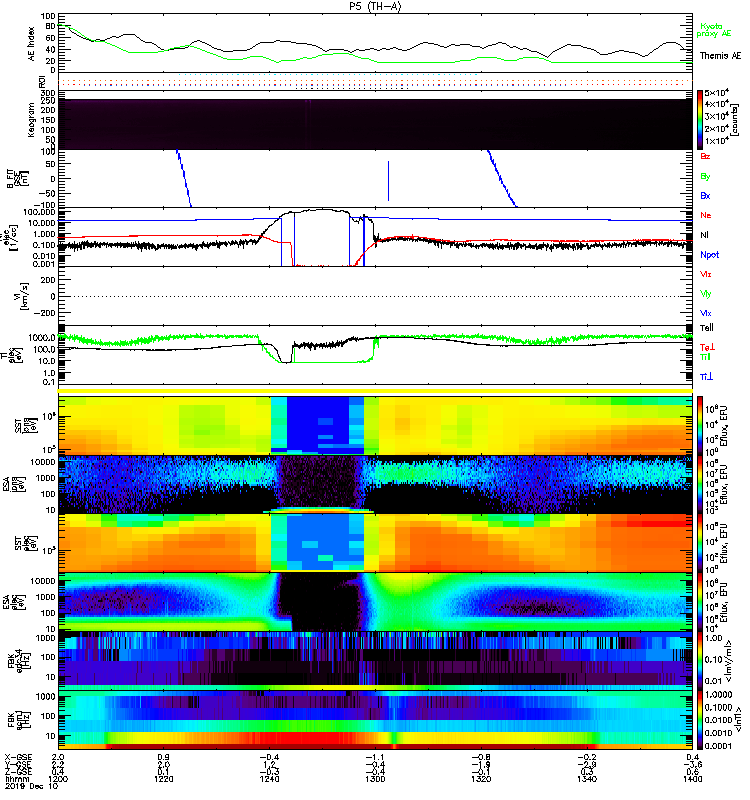Click the isolated blue spike in B_FIT panel
Screen dimensions: 750x800
[388, 181]
